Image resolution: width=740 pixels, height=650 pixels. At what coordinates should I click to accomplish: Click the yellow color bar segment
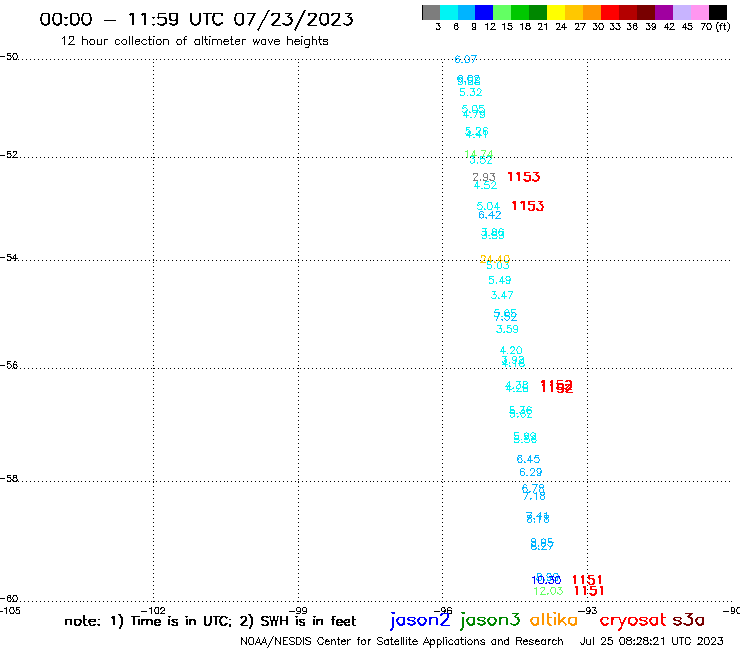(556, 12)
